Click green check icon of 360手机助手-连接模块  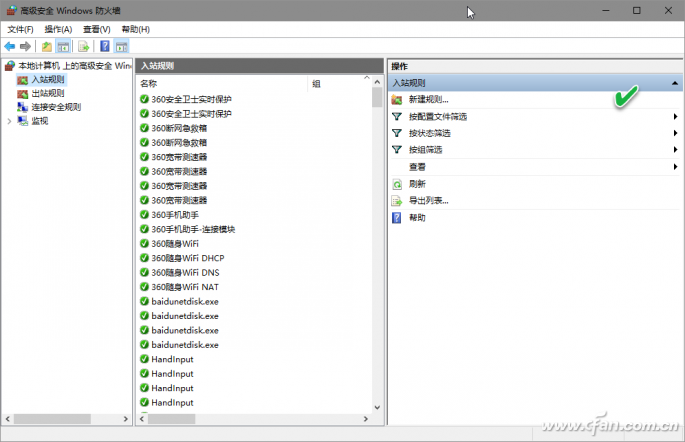pyautogui.click(x=144, y=229)
